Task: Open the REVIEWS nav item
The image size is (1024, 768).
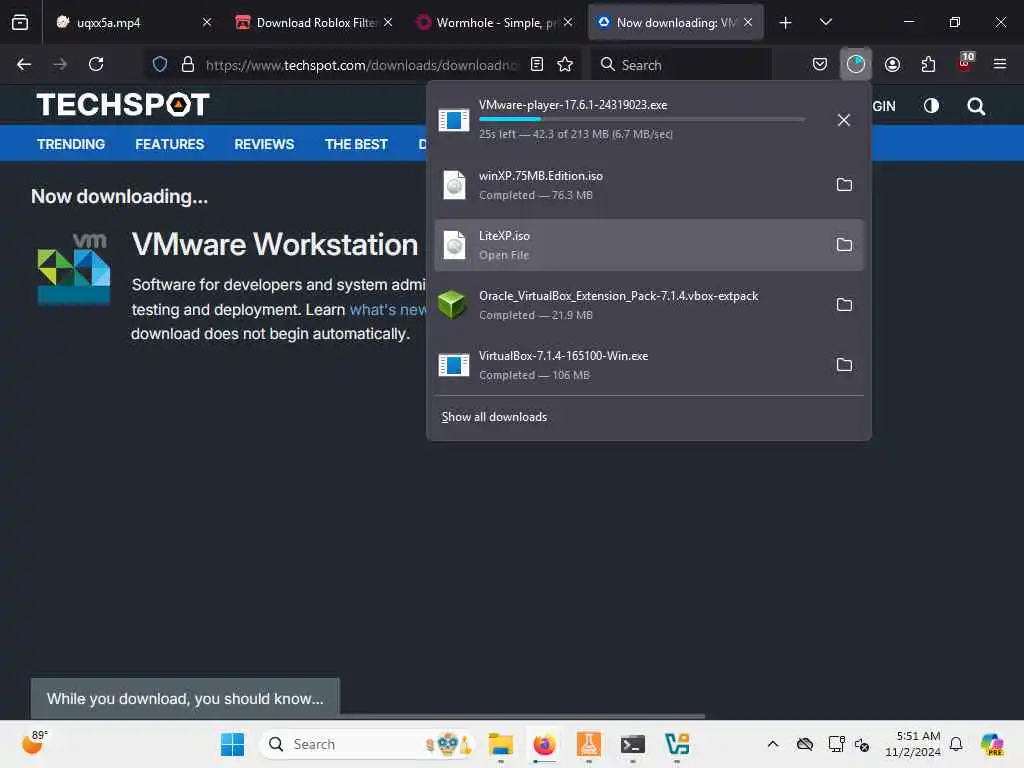Action: pos(264,144)
